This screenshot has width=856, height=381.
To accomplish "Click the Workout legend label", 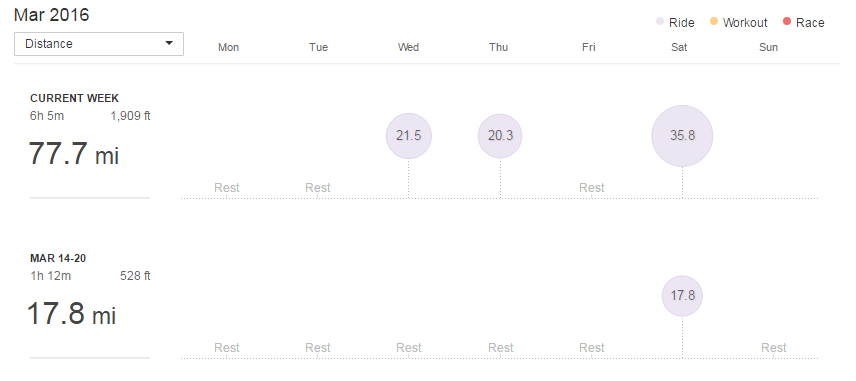I will click(745, 23).
